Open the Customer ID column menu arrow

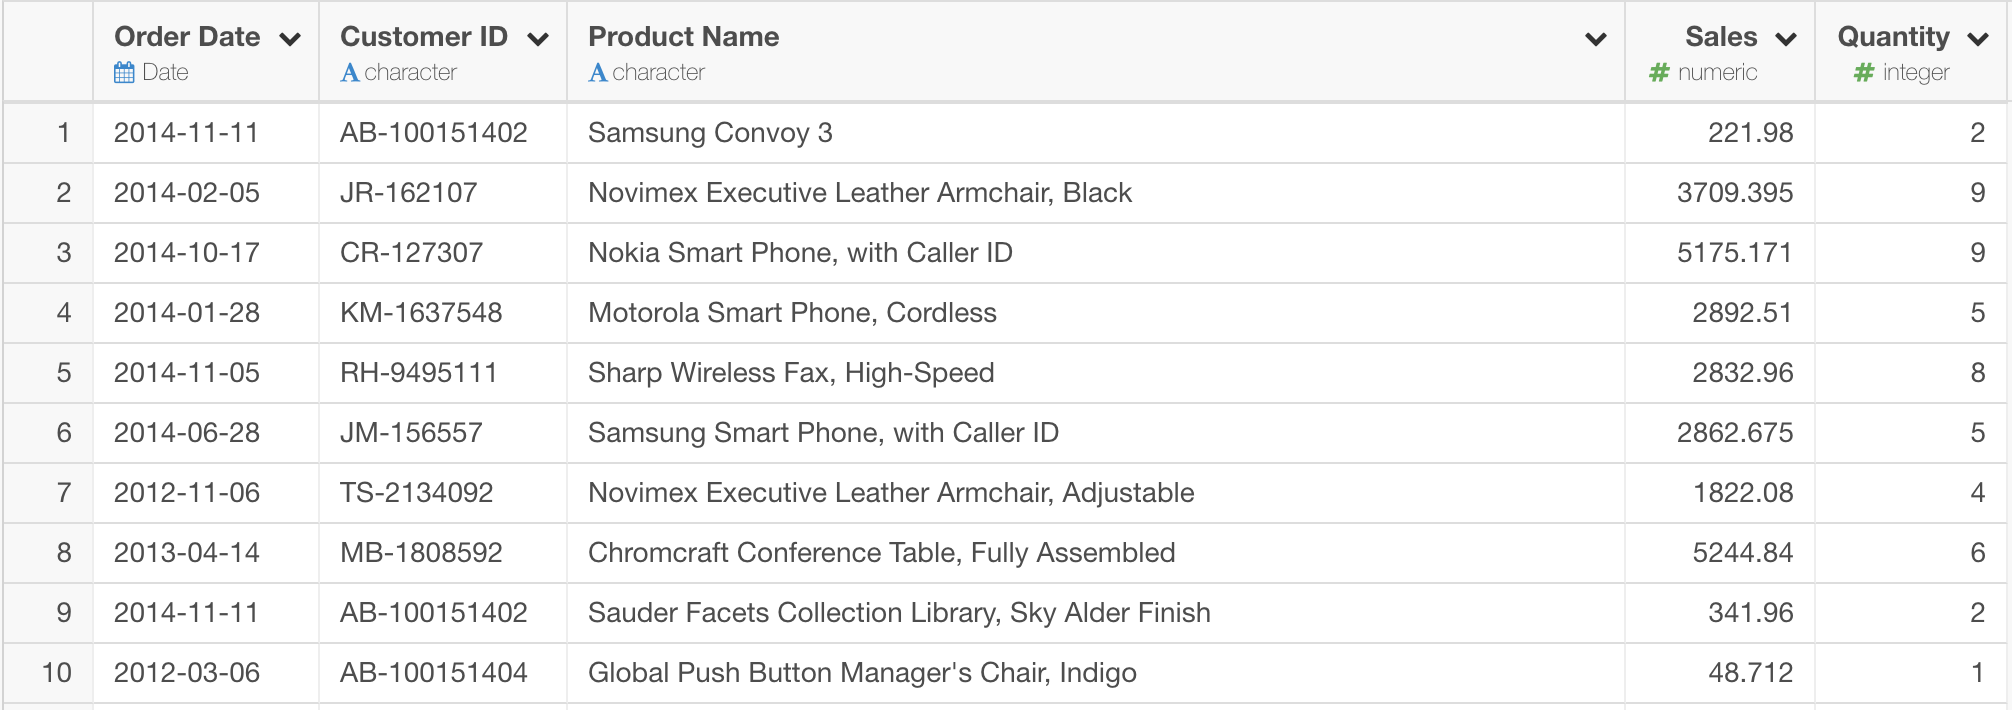click(x=538, y=40)
